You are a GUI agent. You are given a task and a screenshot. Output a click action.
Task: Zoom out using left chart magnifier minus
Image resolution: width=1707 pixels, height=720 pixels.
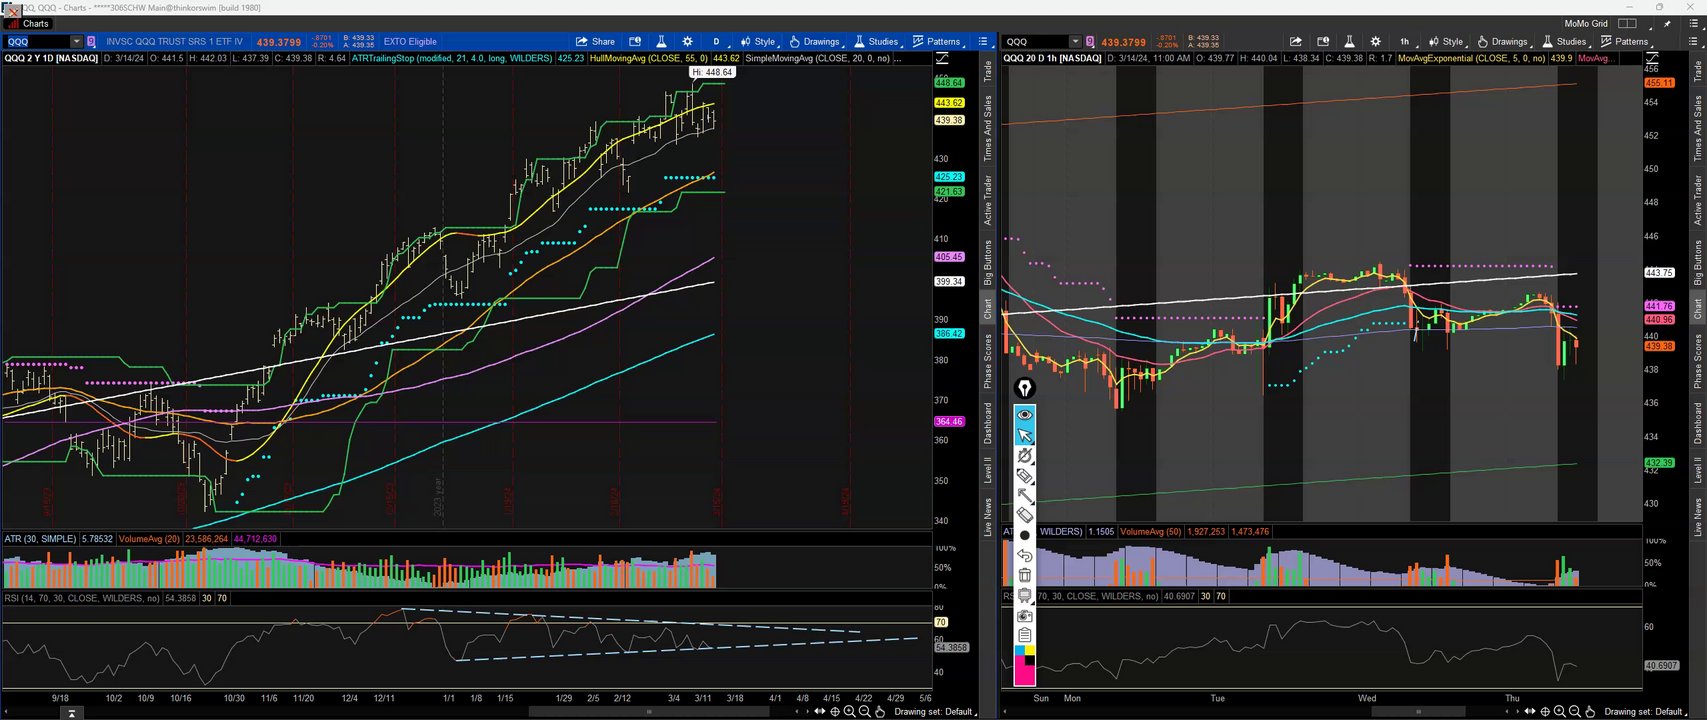tap(865, 712)
